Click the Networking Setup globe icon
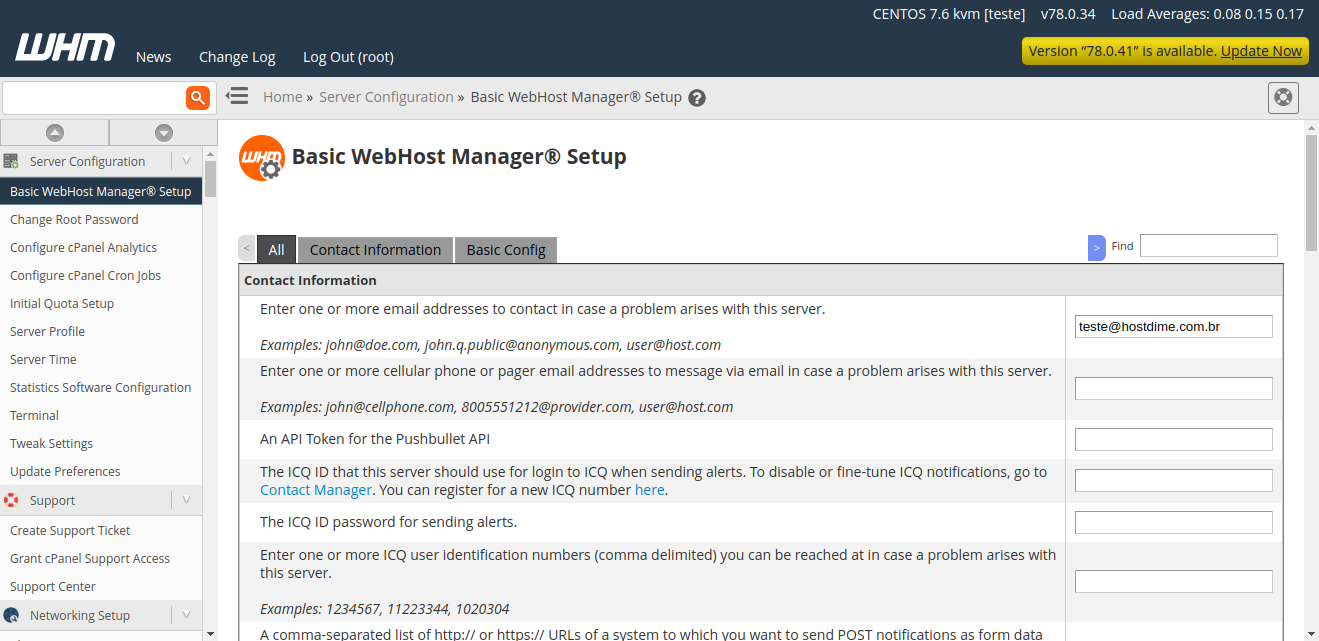The width and height of the screenshot is (1319, 641). point(11,615)
